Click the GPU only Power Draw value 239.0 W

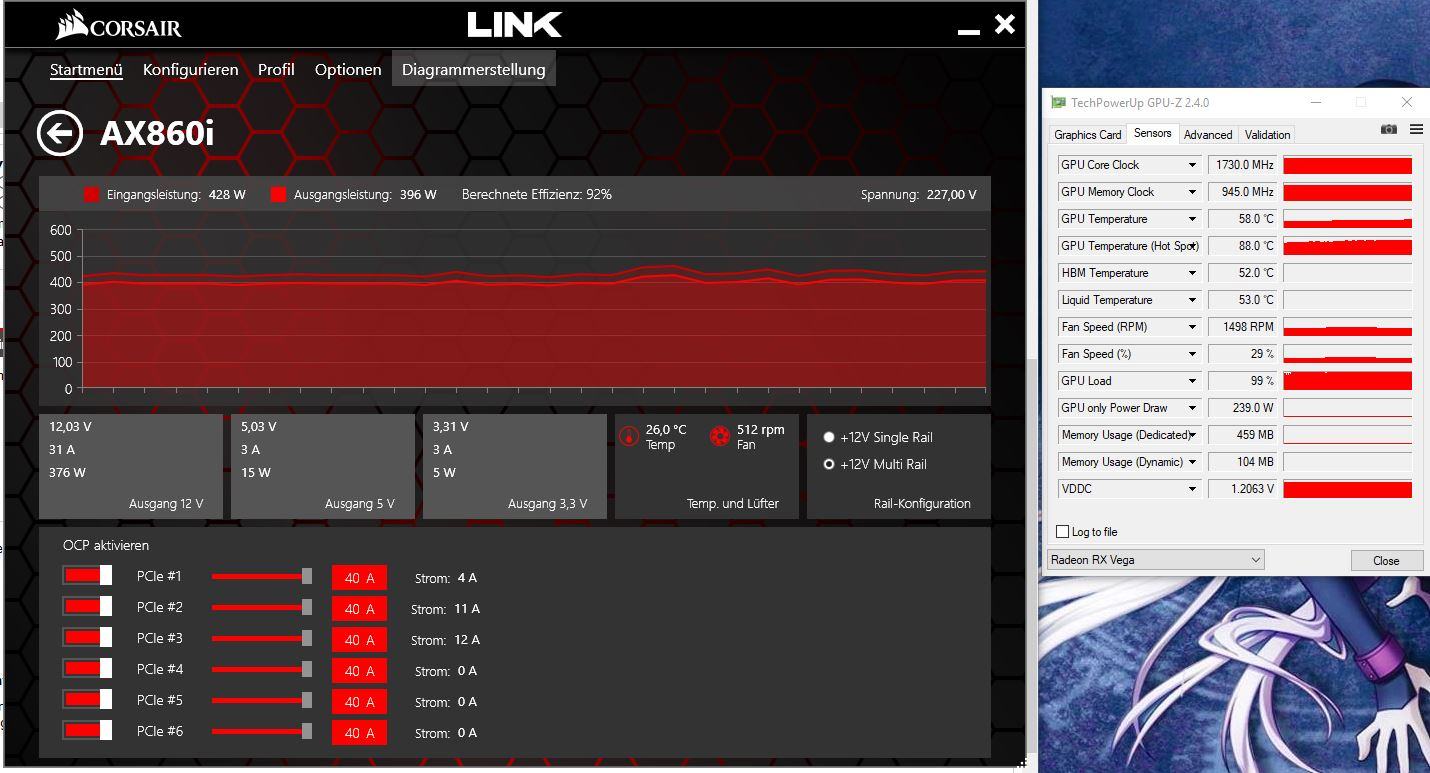click(1243, 408)
